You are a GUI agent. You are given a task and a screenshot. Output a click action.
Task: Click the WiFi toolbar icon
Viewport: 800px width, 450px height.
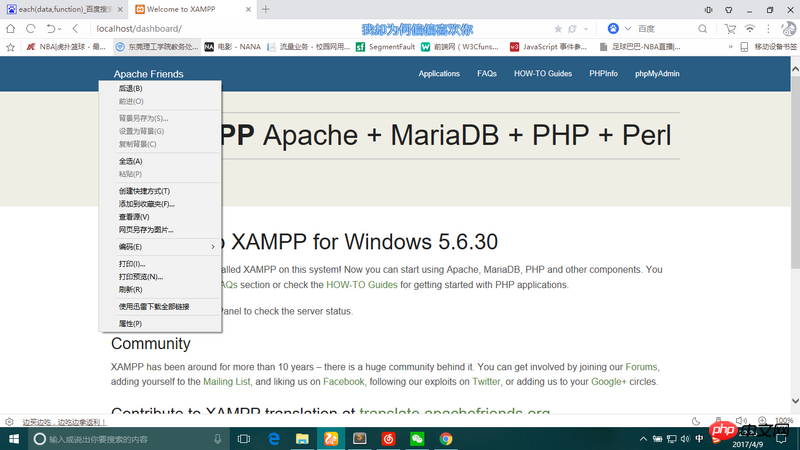749,29
